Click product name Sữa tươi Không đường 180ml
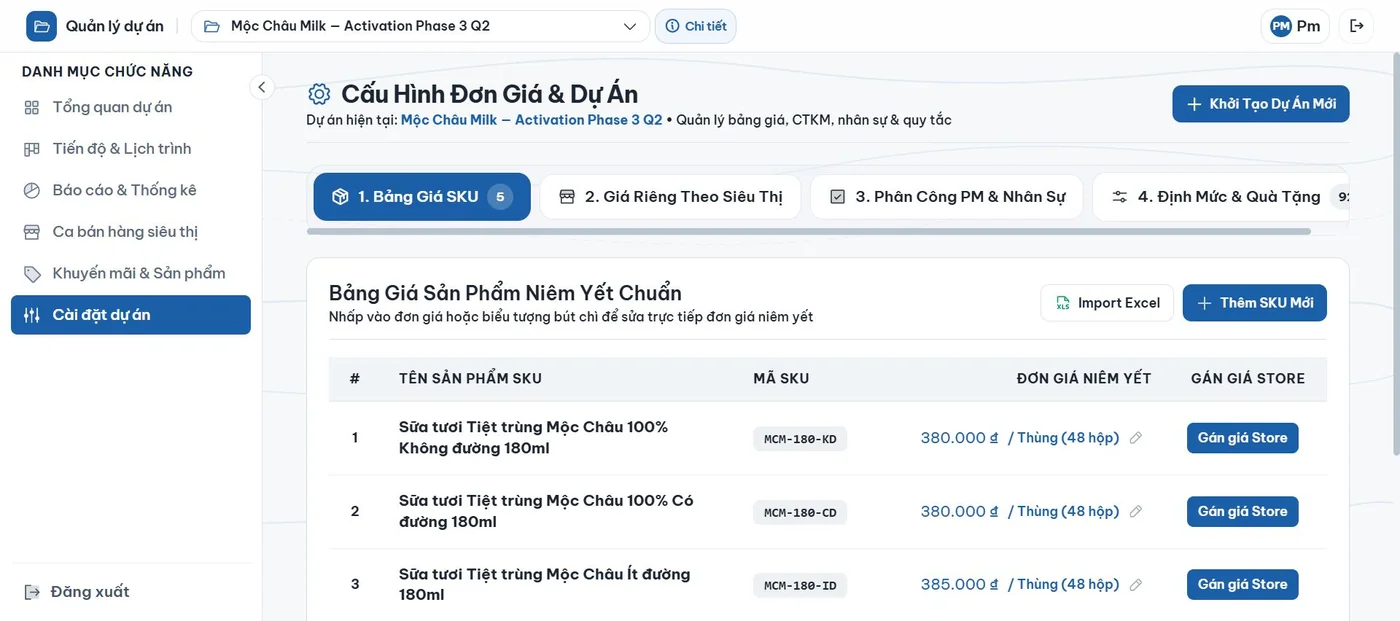The image size is (1400, 621). (x=533, y=438)
